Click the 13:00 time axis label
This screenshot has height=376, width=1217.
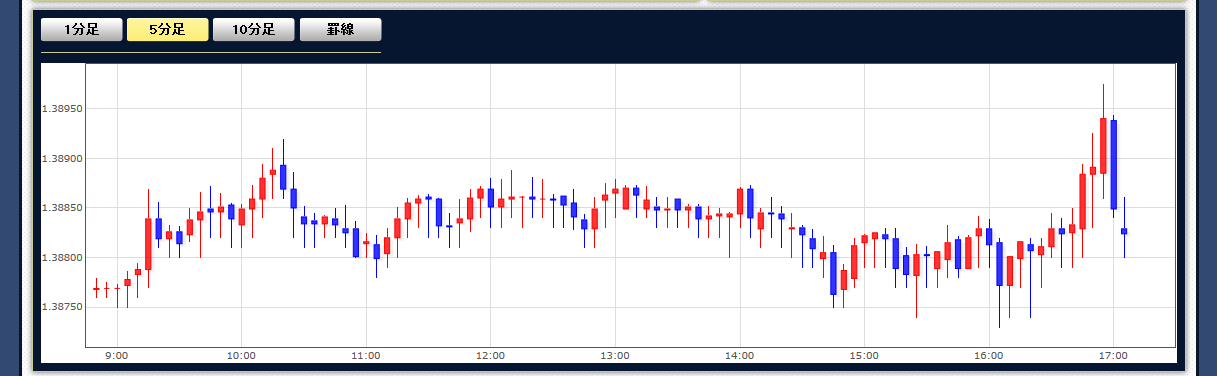tap(615, 356)
